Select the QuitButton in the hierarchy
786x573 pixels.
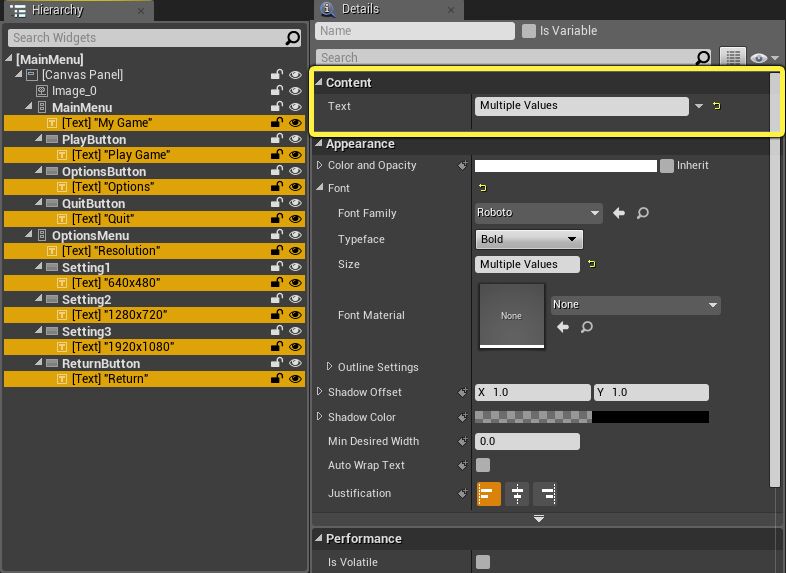(93, 203)
